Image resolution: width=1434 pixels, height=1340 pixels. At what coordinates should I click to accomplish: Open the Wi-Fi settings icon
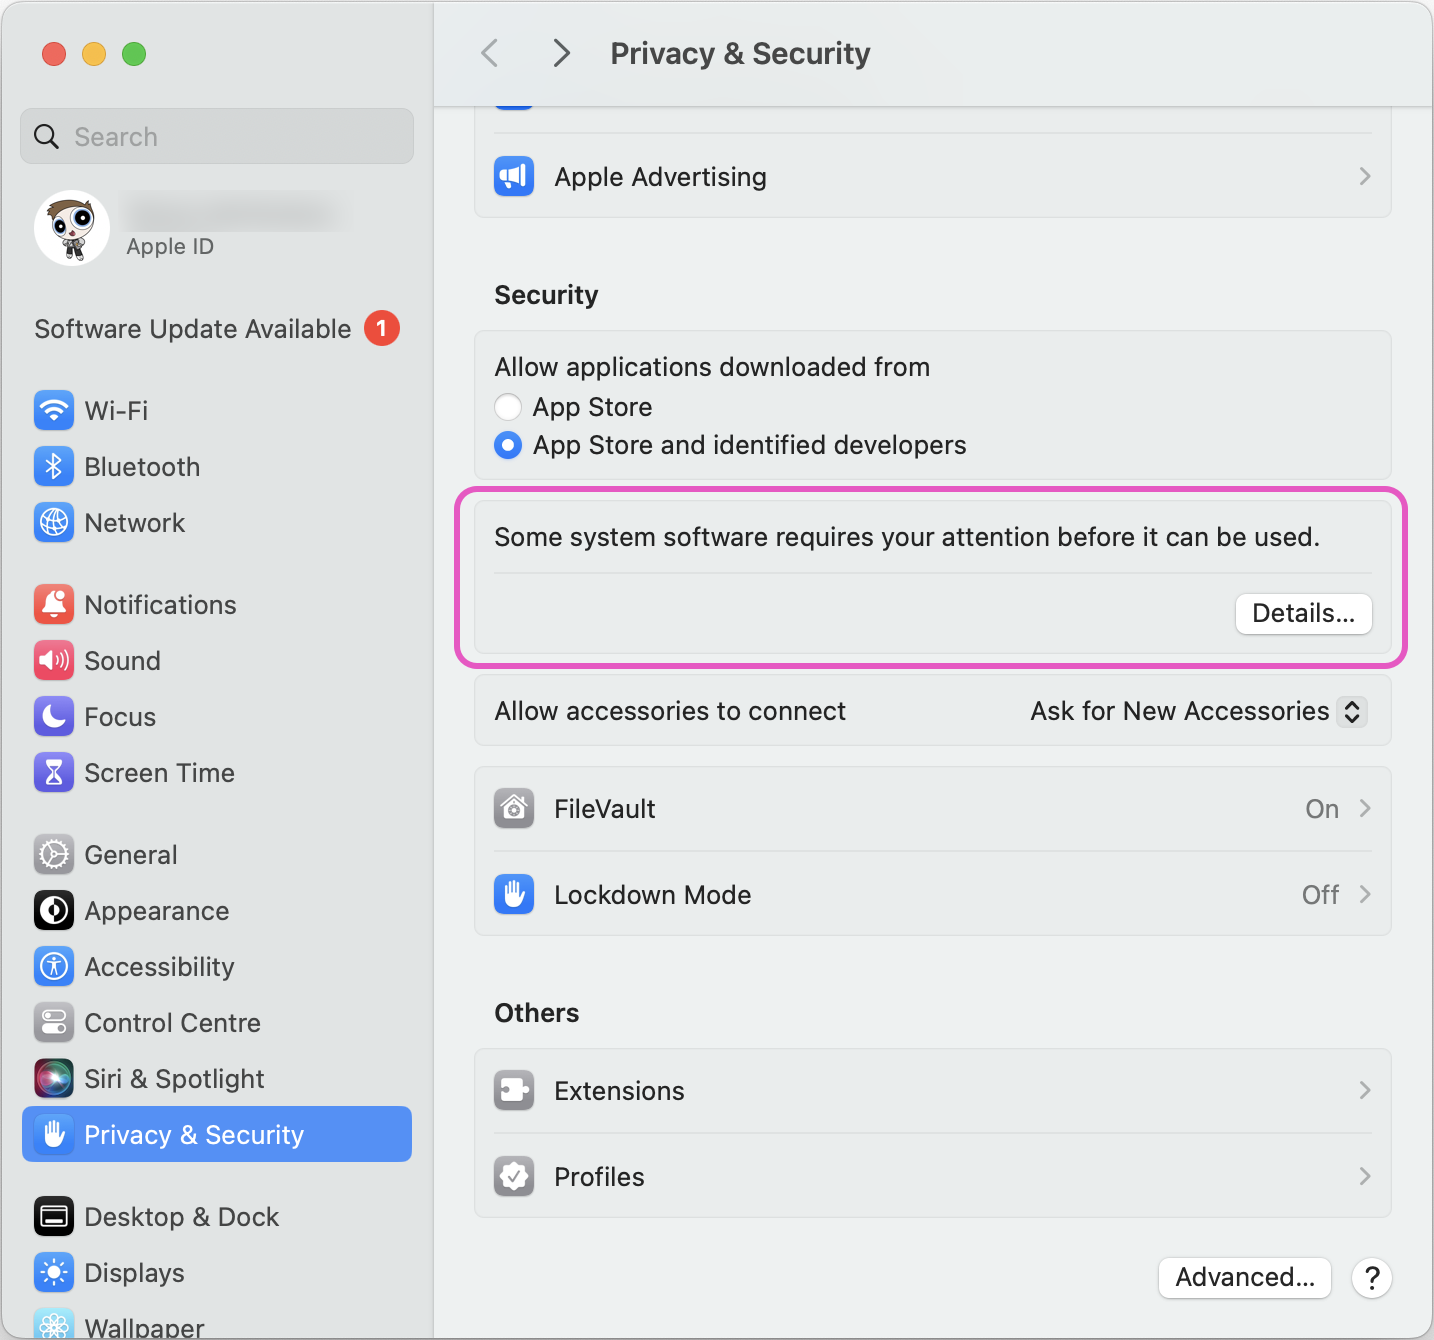(x=54, y=410)
